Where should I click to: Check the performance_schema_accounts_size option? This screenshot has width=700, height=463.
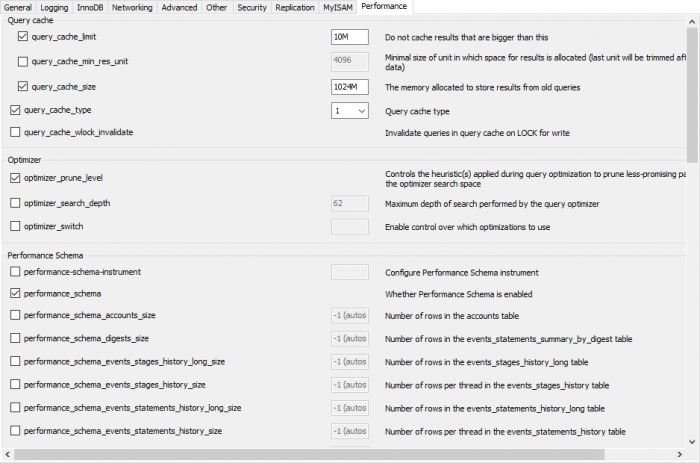coord(15,315)
